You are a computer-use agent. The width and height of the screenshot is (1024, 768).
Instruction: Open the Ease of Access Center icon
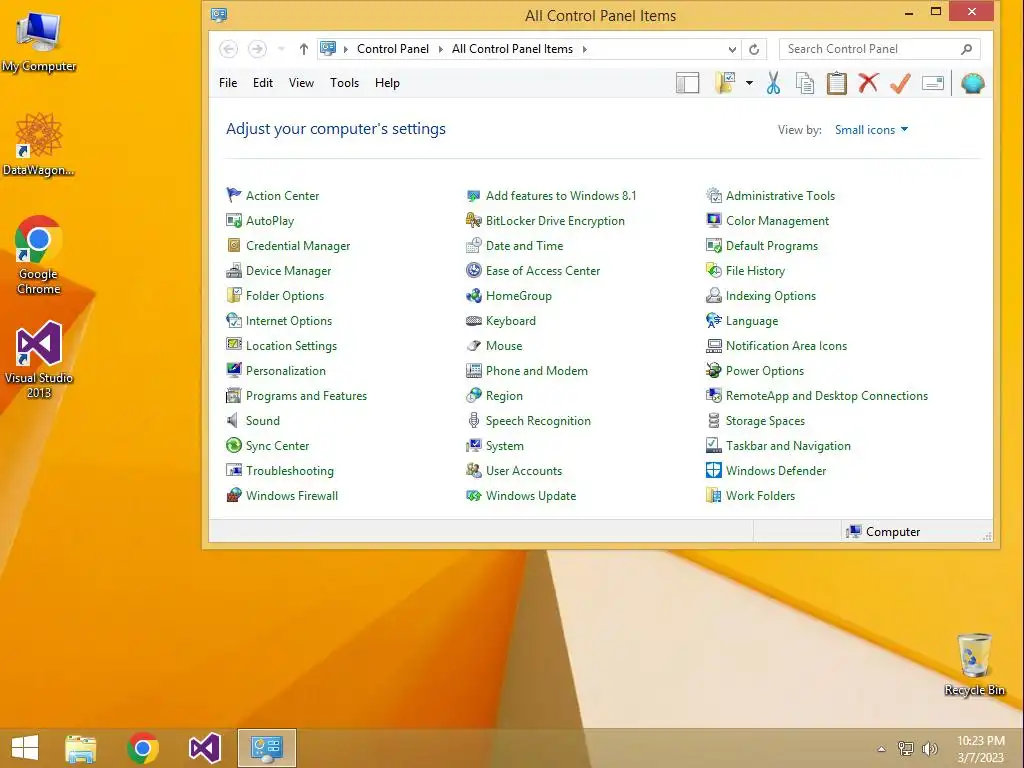point(473,270)
